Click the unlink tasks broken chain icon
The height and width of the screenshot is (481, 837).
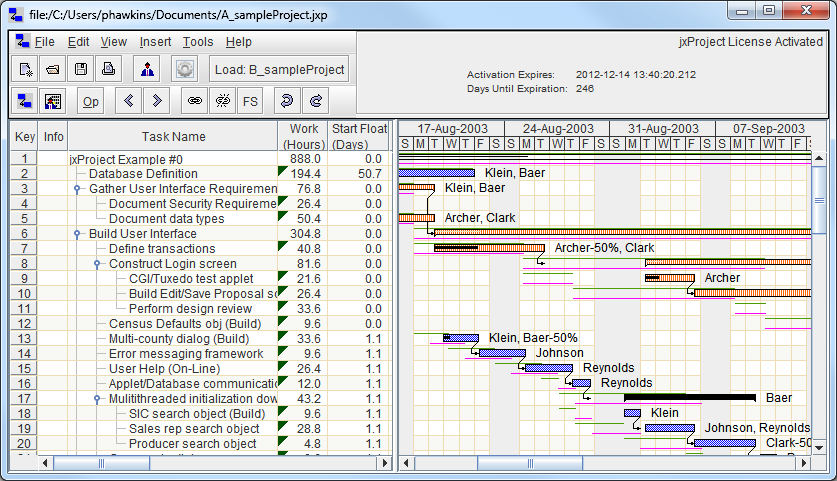click(222, 101)
